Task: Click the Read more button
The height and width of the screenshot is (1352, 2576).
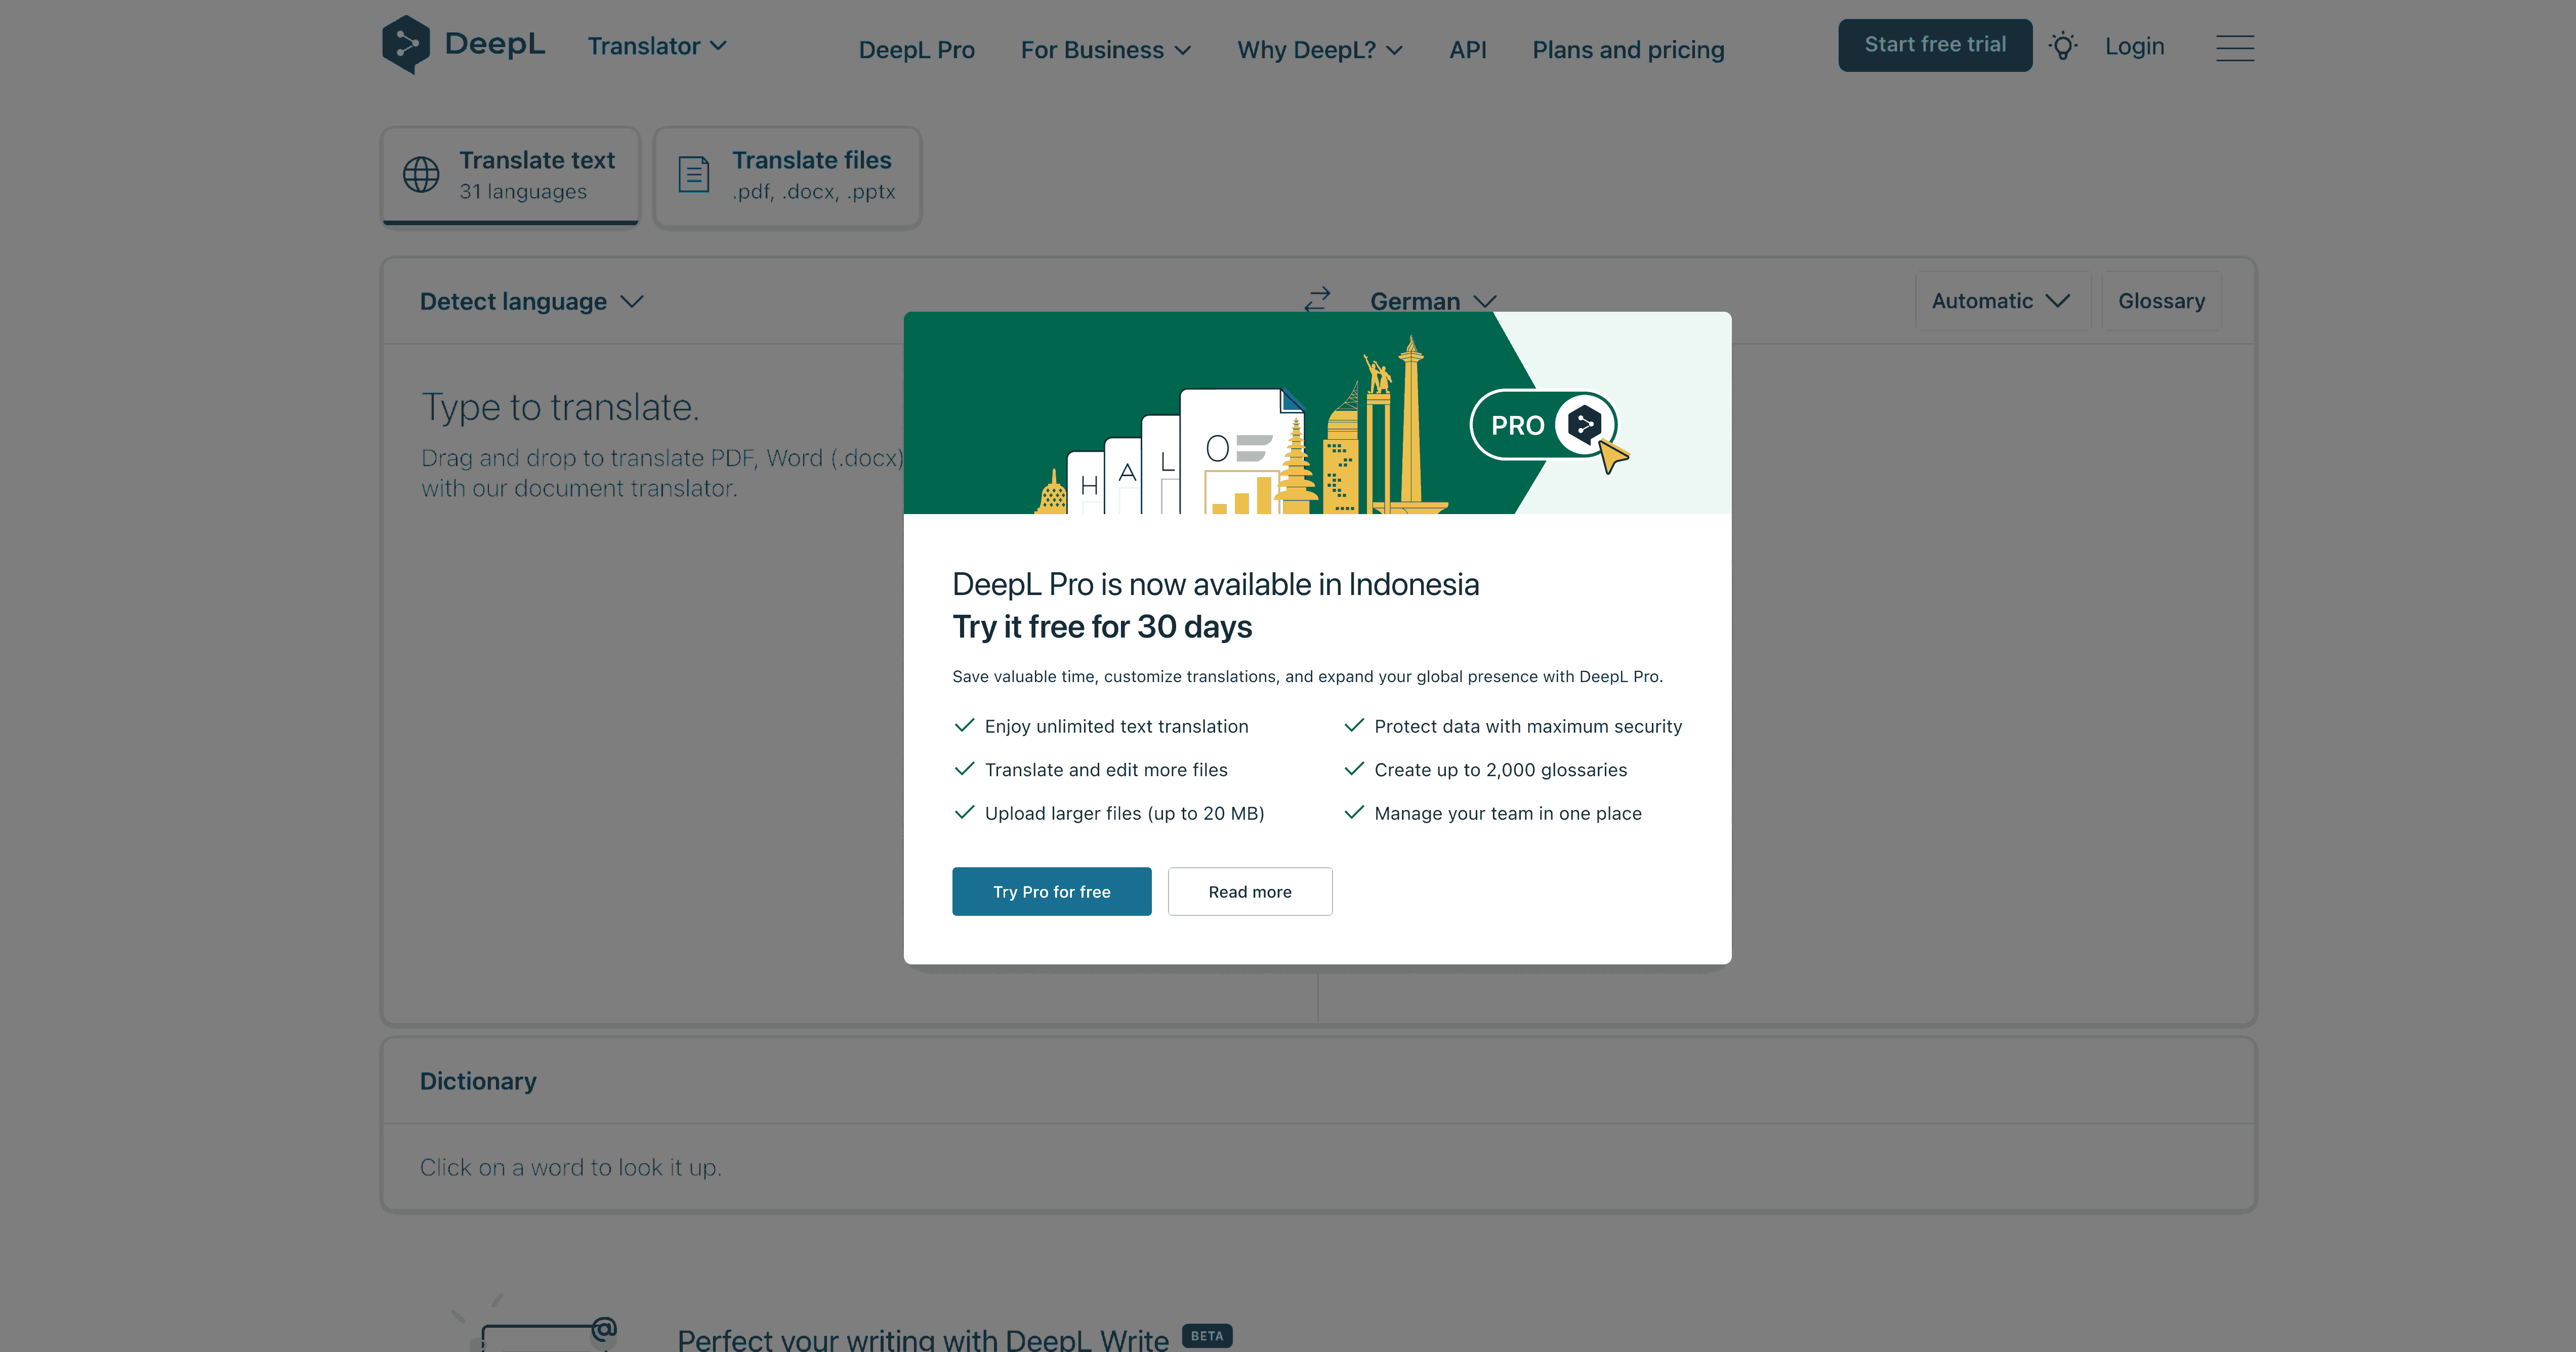Action: [1249, 891]
